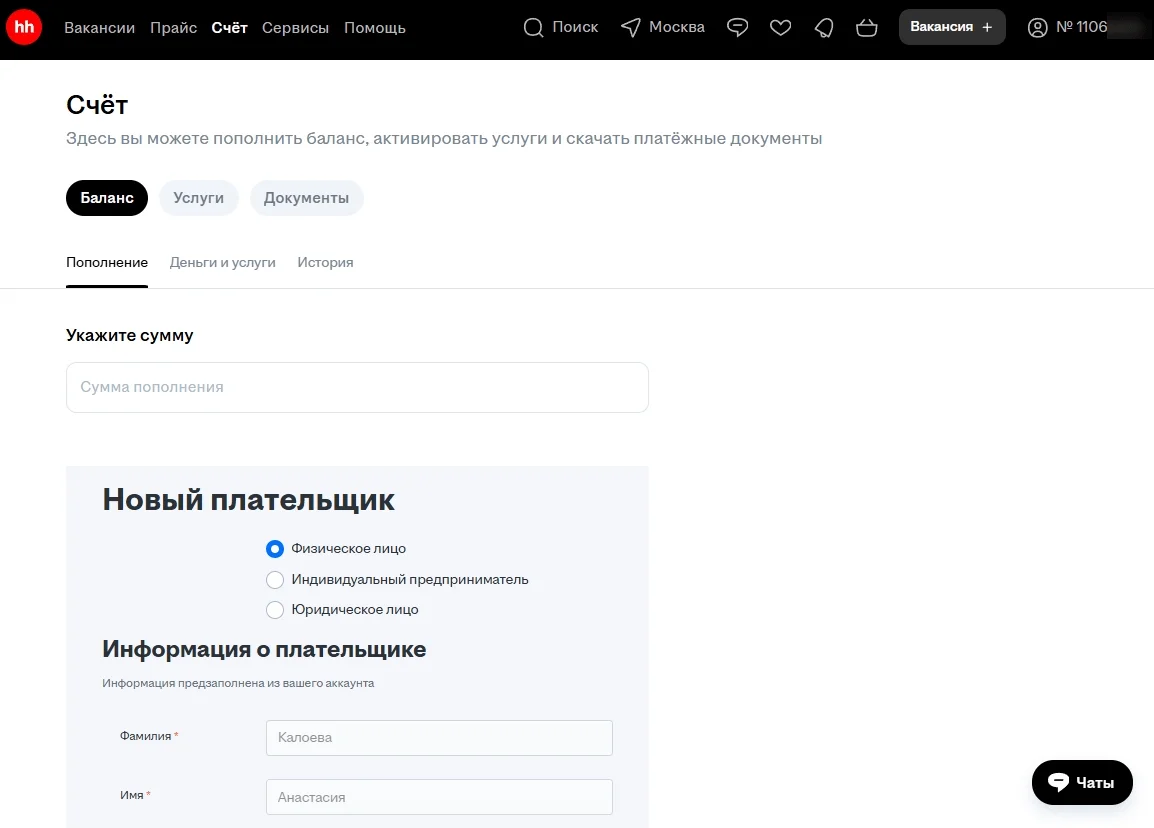Image resolution: width=1154 pixels, height=828 pixels.
Task: Open messages via speech bubble icon
Action: click(x=737, y=28)
